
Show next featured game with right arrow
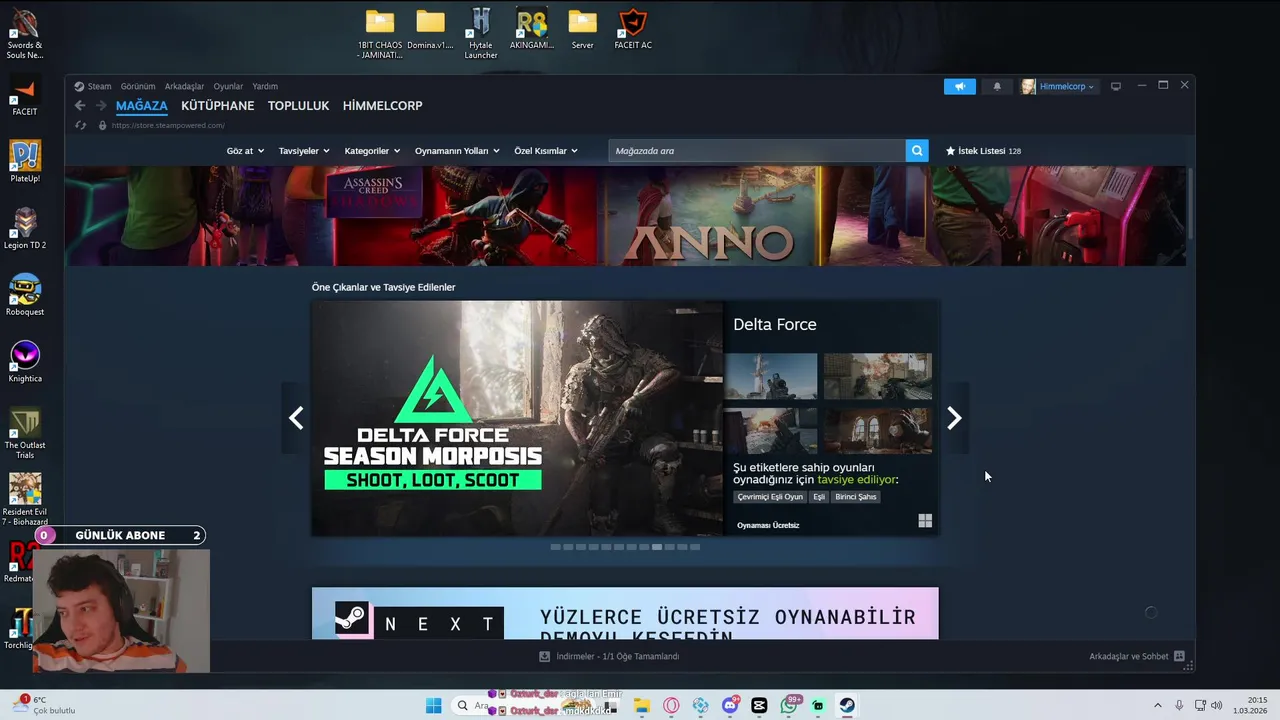[954, 418]
